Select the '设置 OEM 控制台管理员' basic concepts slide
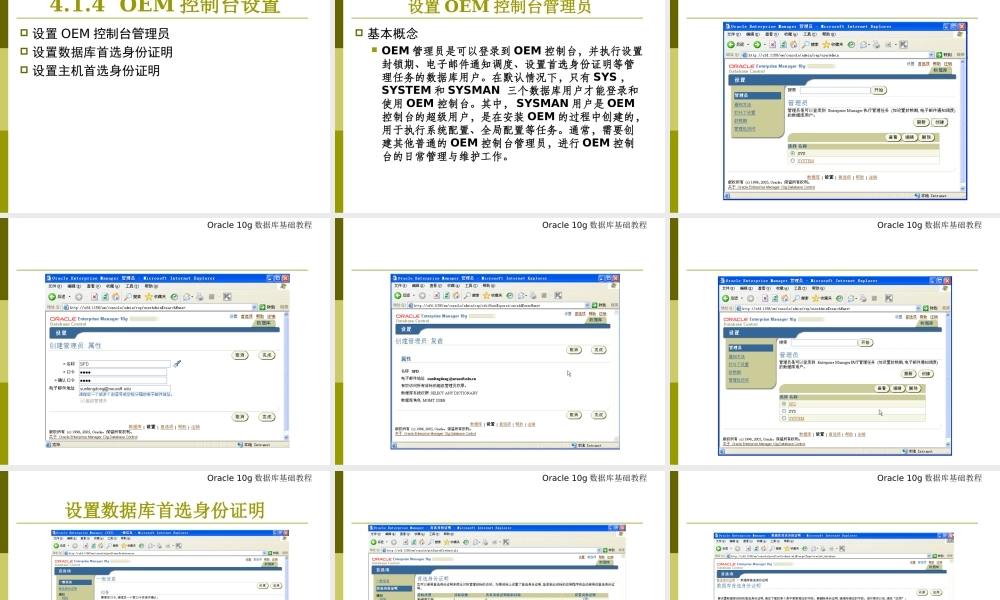The height and width of the screenshot is (600, 1000). [500, 106]
